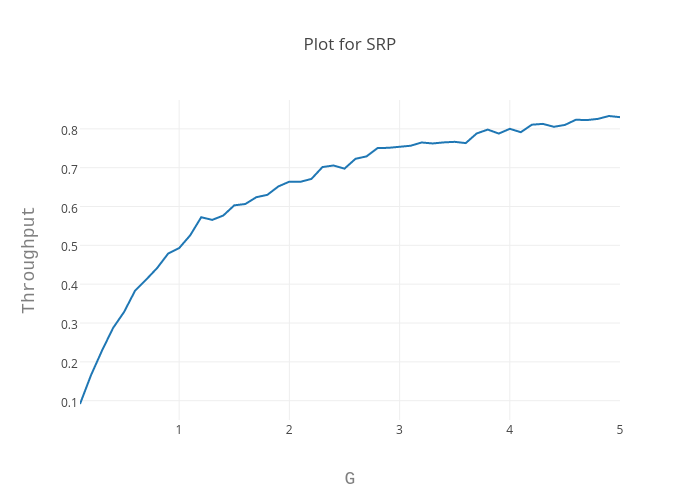Click x-axis tick label 5
Screen dimensions: 700x500
point(620,430)
